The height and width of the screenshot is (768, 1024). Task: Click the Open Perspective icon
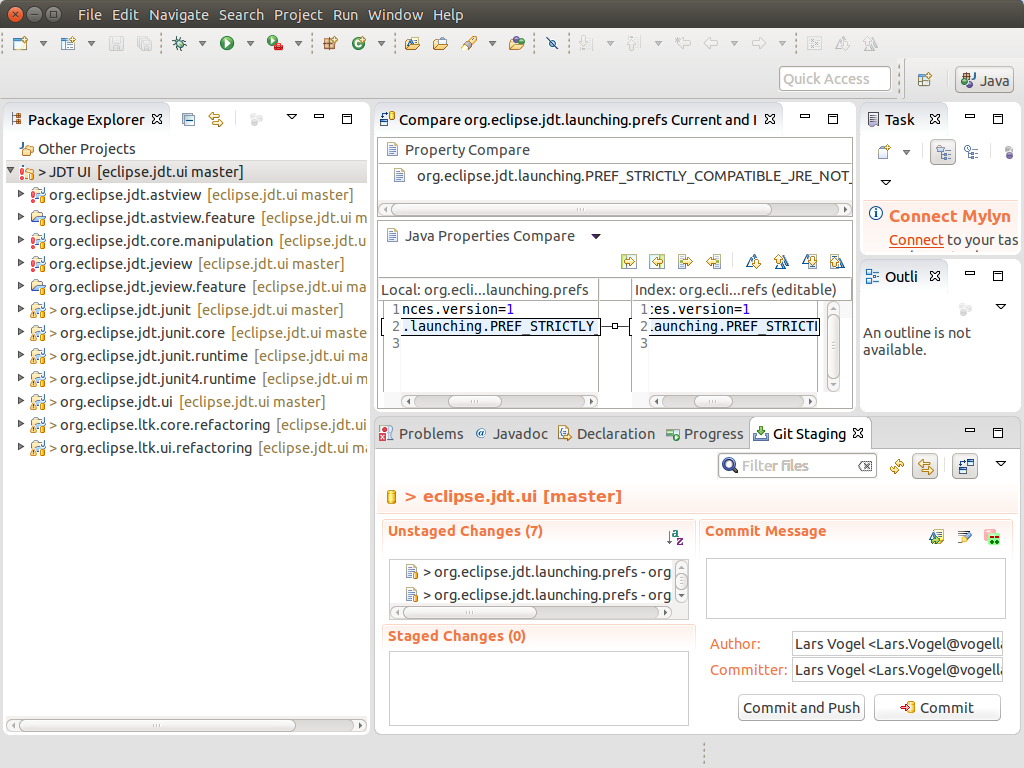[924, 80]
